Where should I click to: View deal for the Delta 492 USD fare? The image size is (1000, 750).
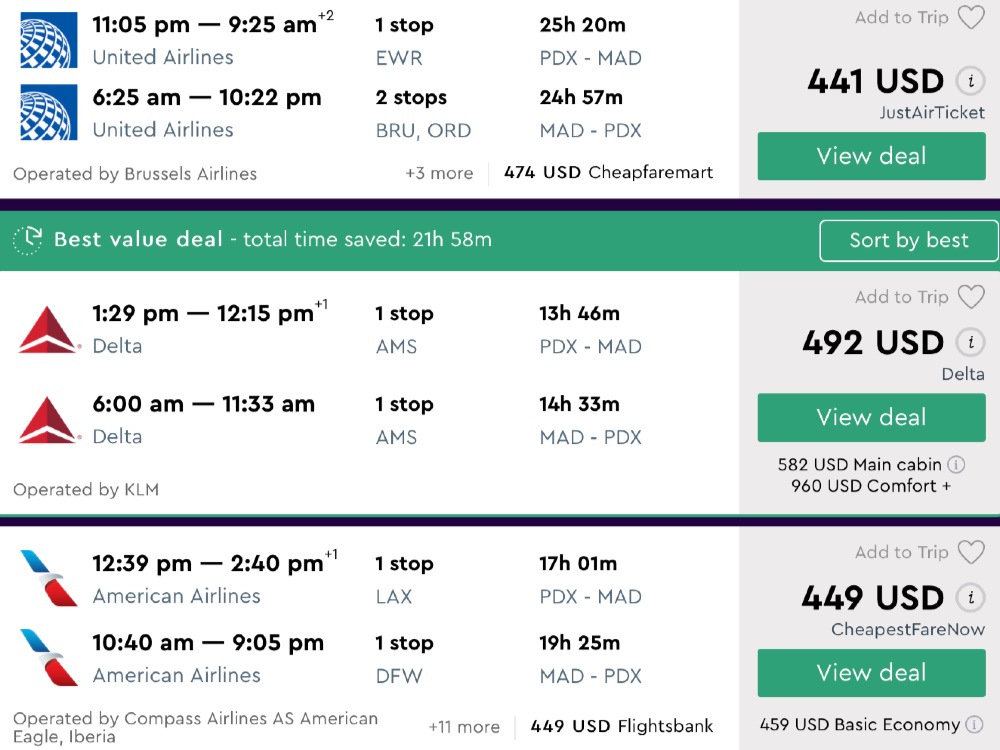(x=871, y=417)
